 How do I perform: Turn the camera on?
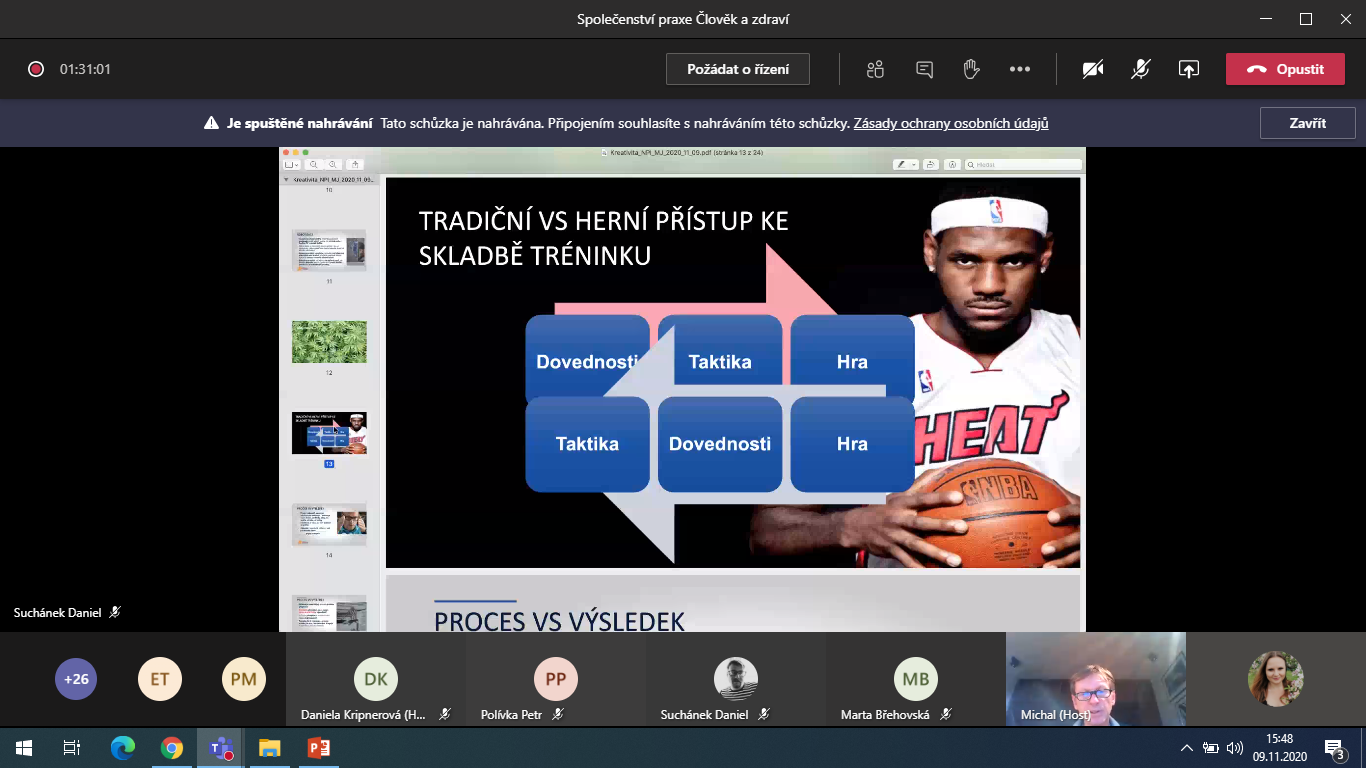tap(1093, 69)
